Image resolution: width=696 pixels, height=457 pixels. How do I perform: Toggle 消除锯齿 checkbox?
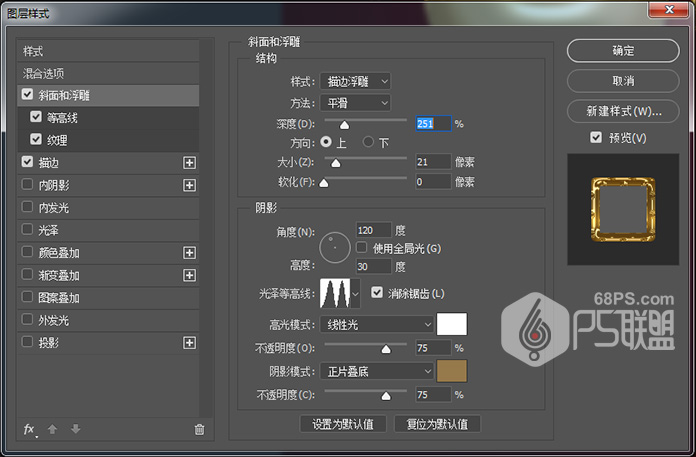coord(377,292)
